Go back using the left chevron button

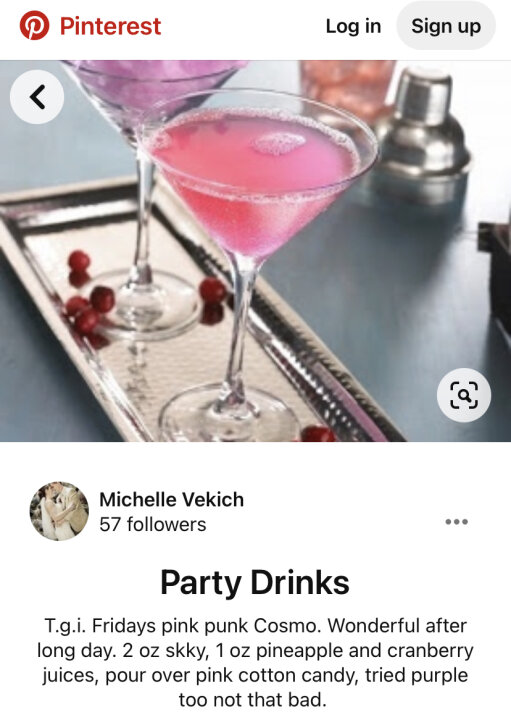pyautogui.click(x=37, y=97)
